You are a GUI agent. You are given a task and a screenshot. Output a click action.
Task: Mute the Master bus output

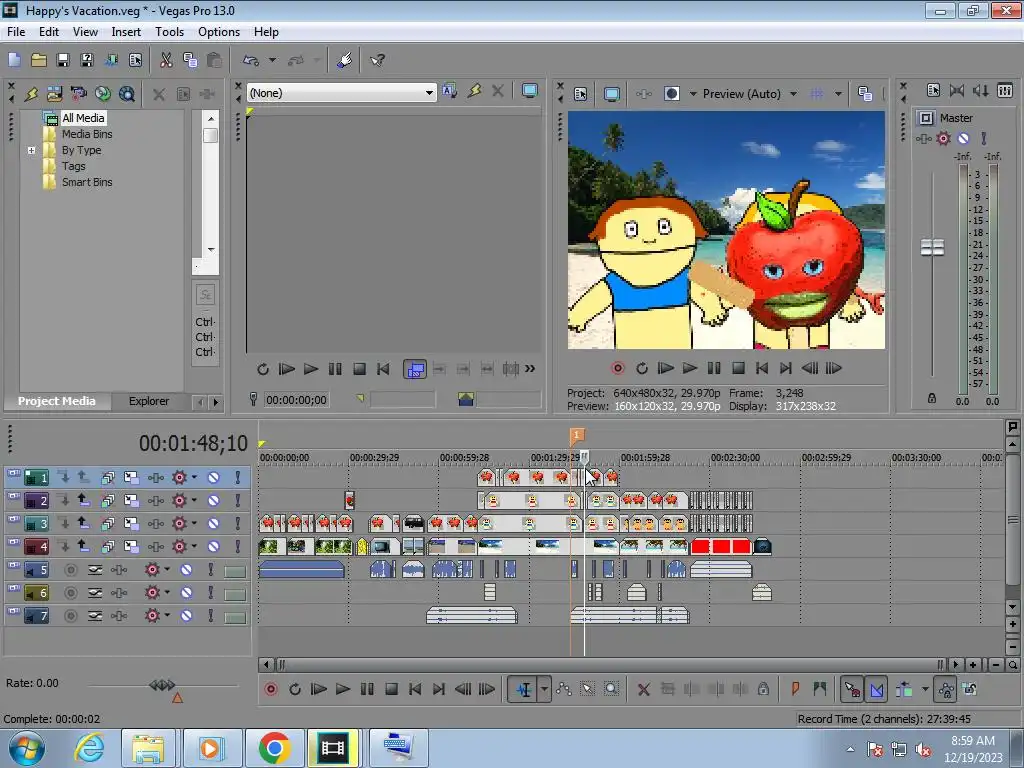pos(963,138)
